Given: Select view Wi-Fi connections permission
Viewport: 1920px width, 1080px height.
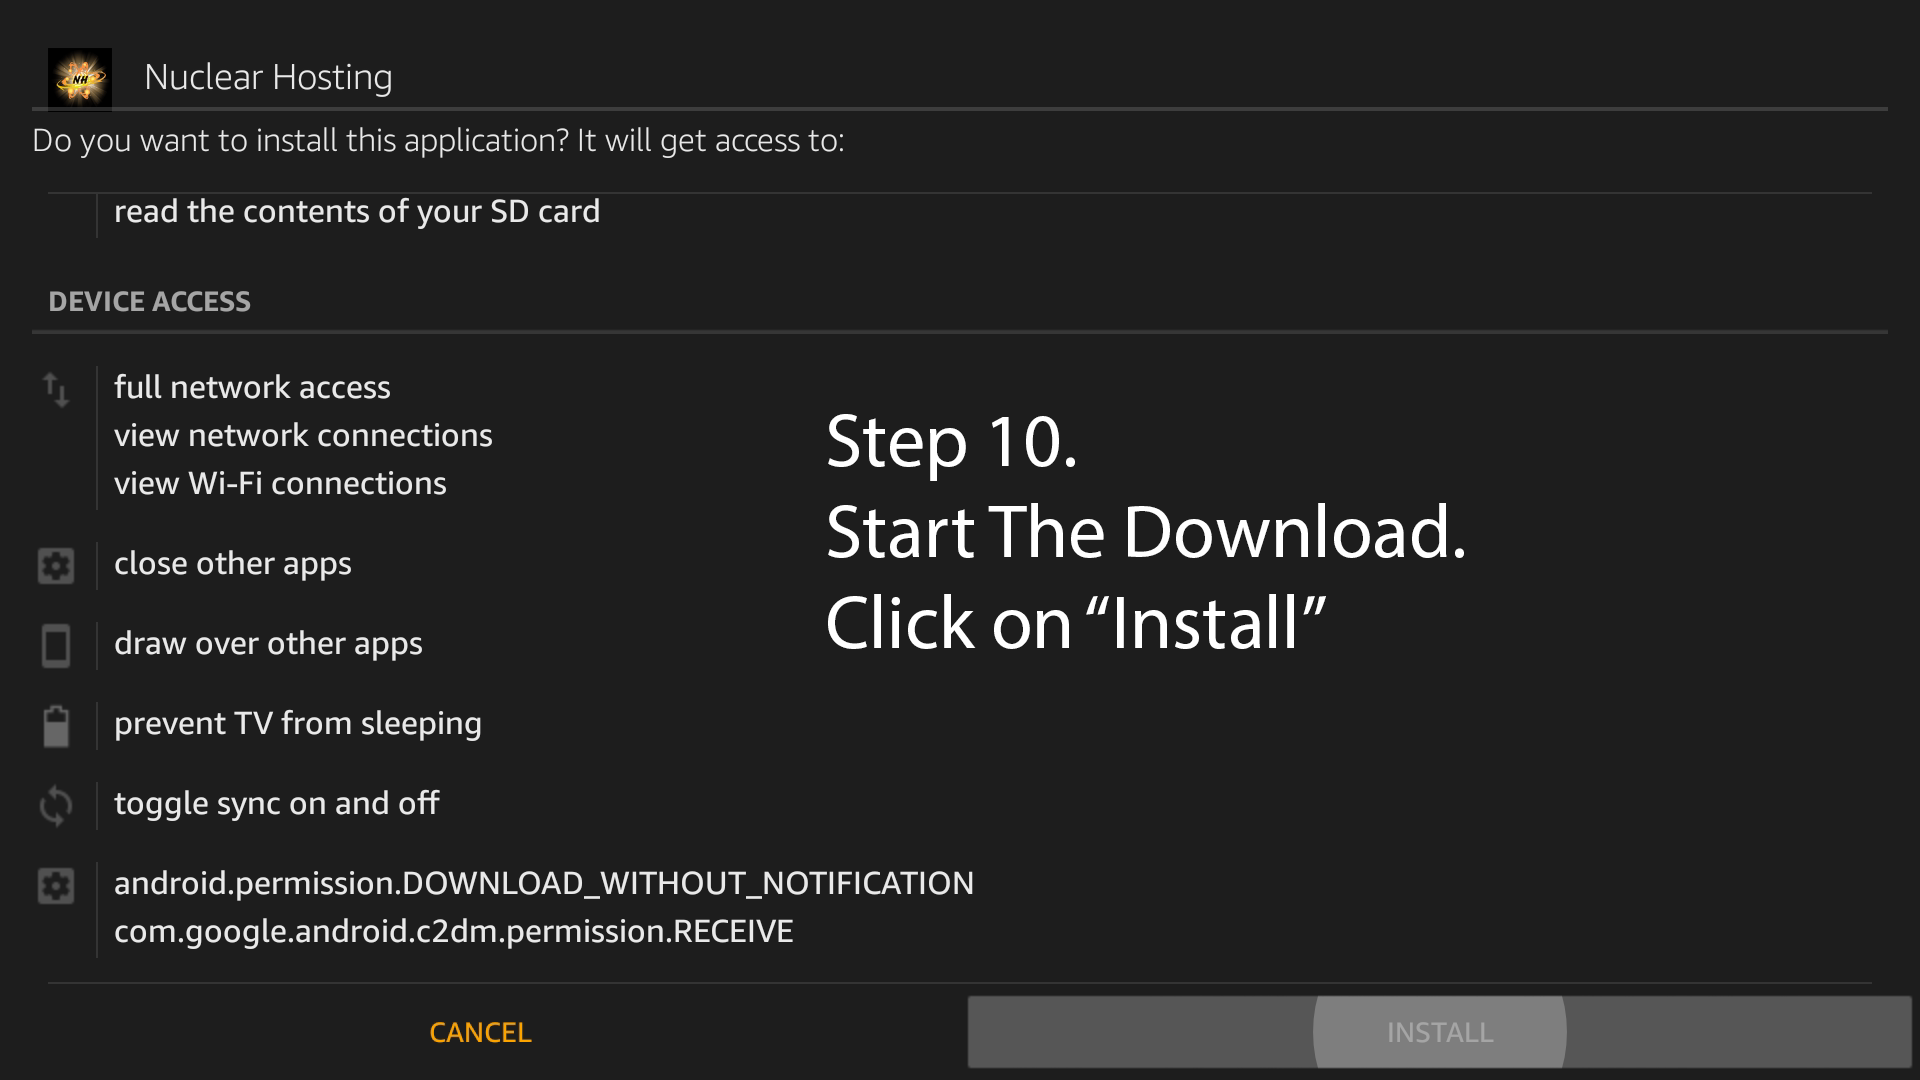Looking at the screenshot, I should (x=280, y=483).
